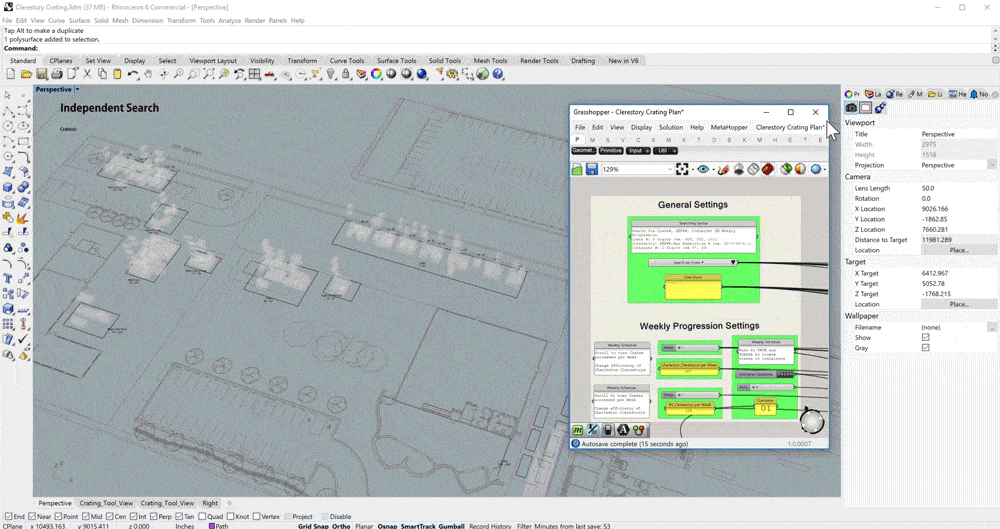Click the camera icon in Properties panel

click(851, 108)
